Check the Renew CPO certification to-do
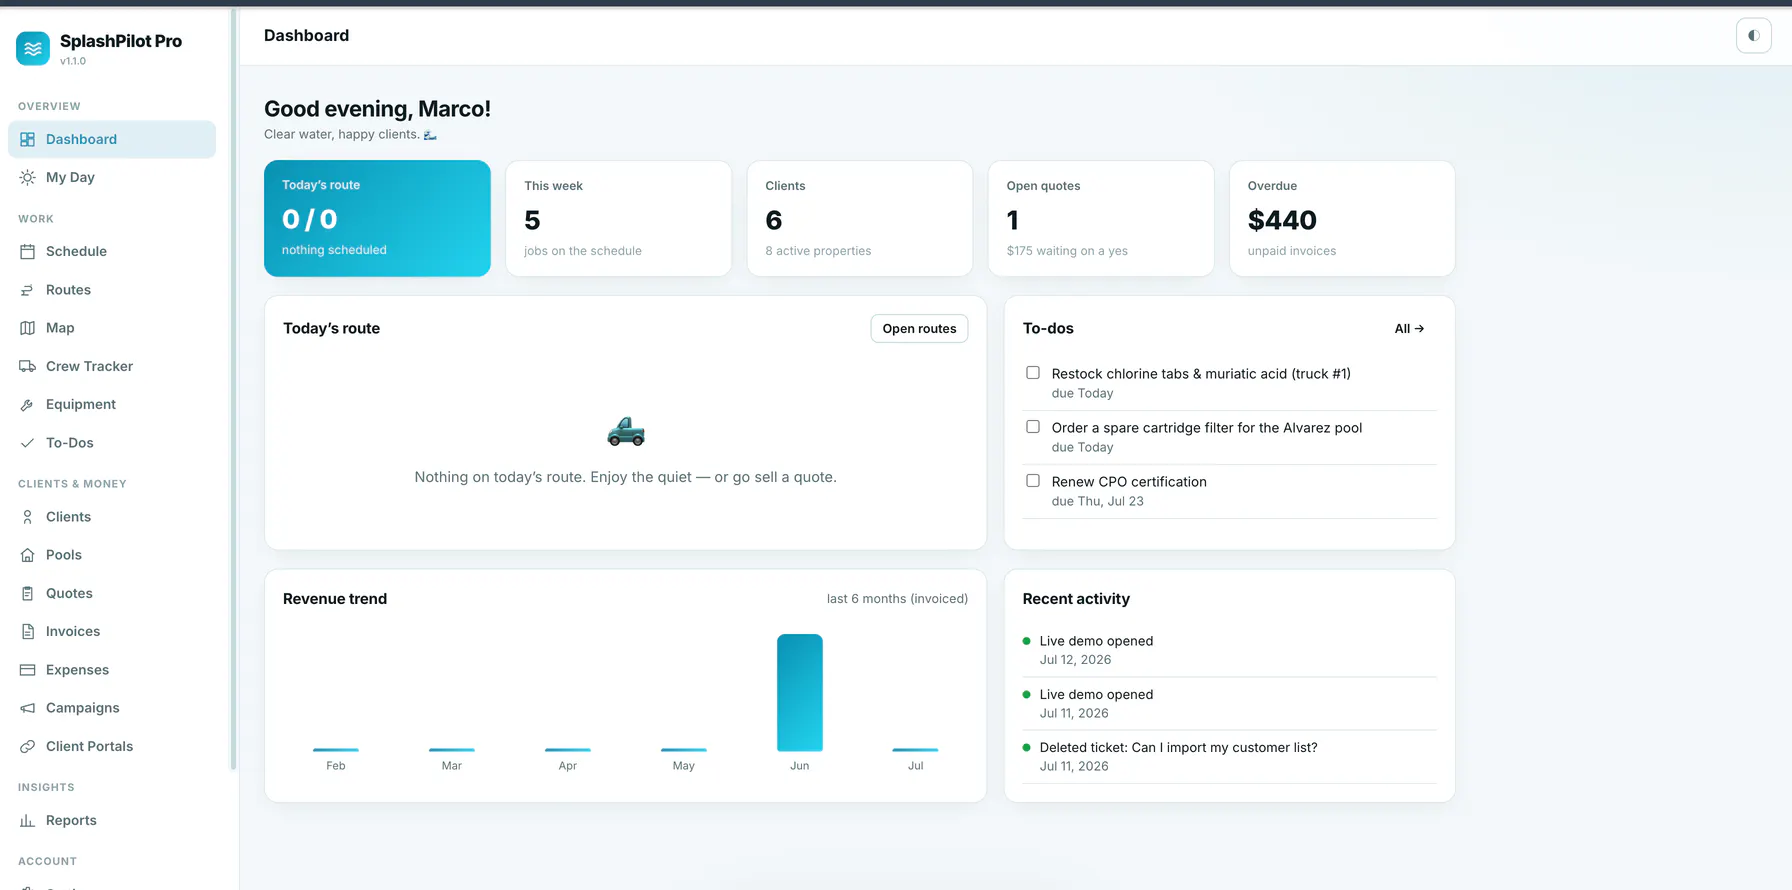 [1033, 481]
